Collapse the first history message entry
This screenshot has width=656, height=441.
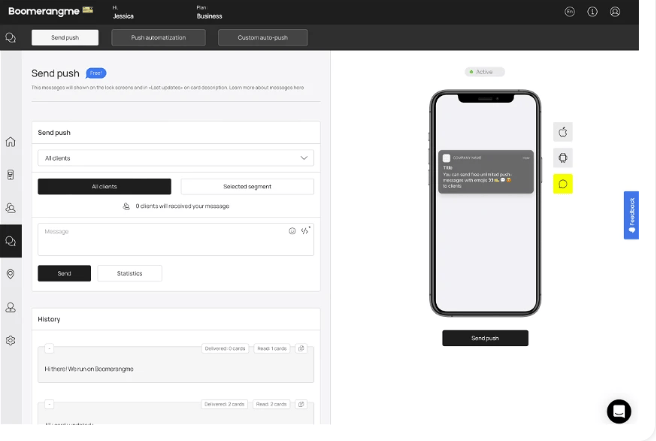(x=49, y=348)
